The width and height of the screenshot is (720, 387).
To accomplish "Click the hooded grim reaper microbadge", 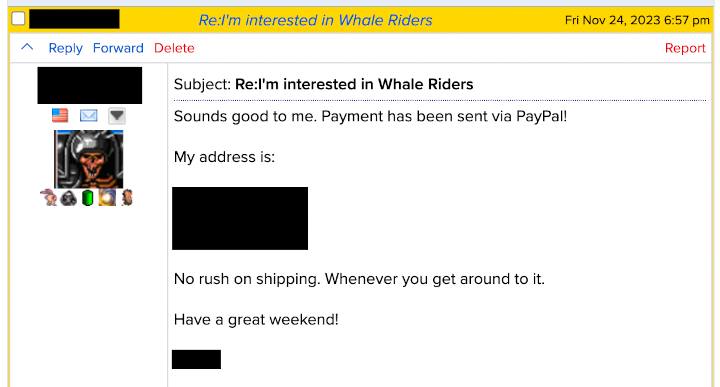I will tap(68, 198).
